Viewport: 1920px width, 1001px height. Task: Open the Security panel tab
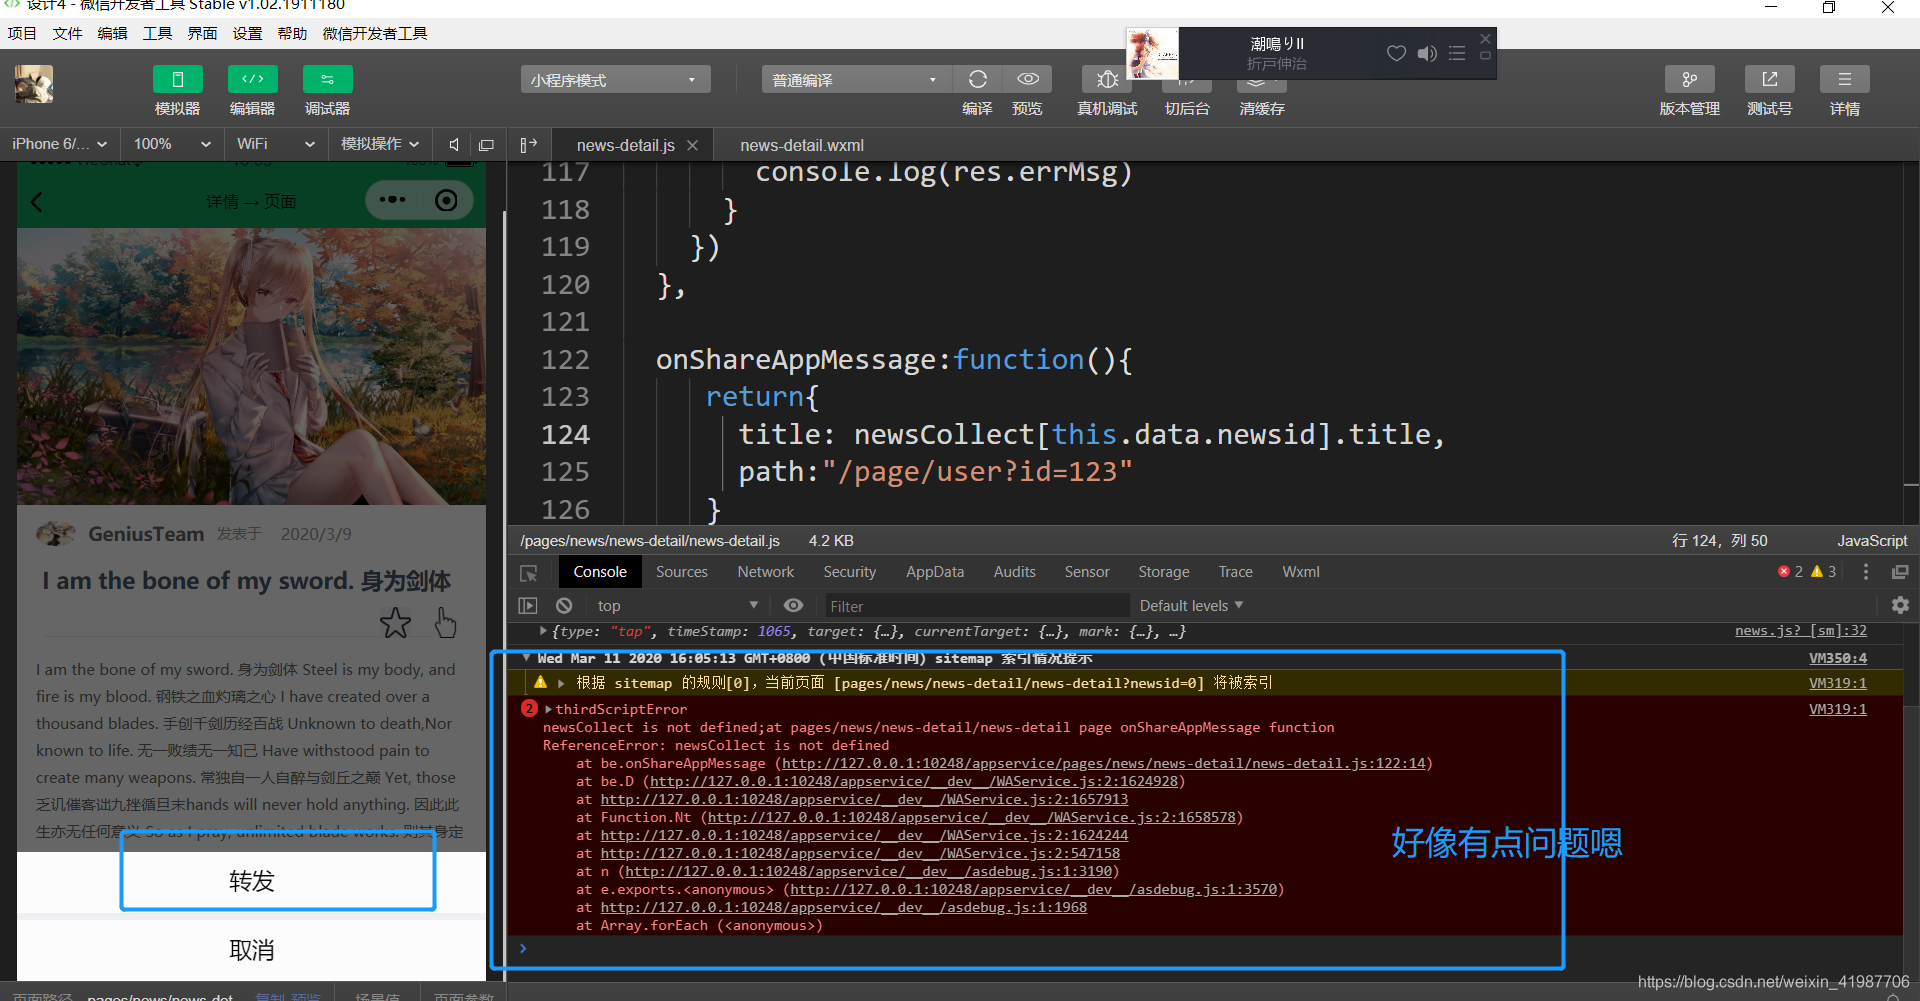pyautogui.click(x=850, y=572)
